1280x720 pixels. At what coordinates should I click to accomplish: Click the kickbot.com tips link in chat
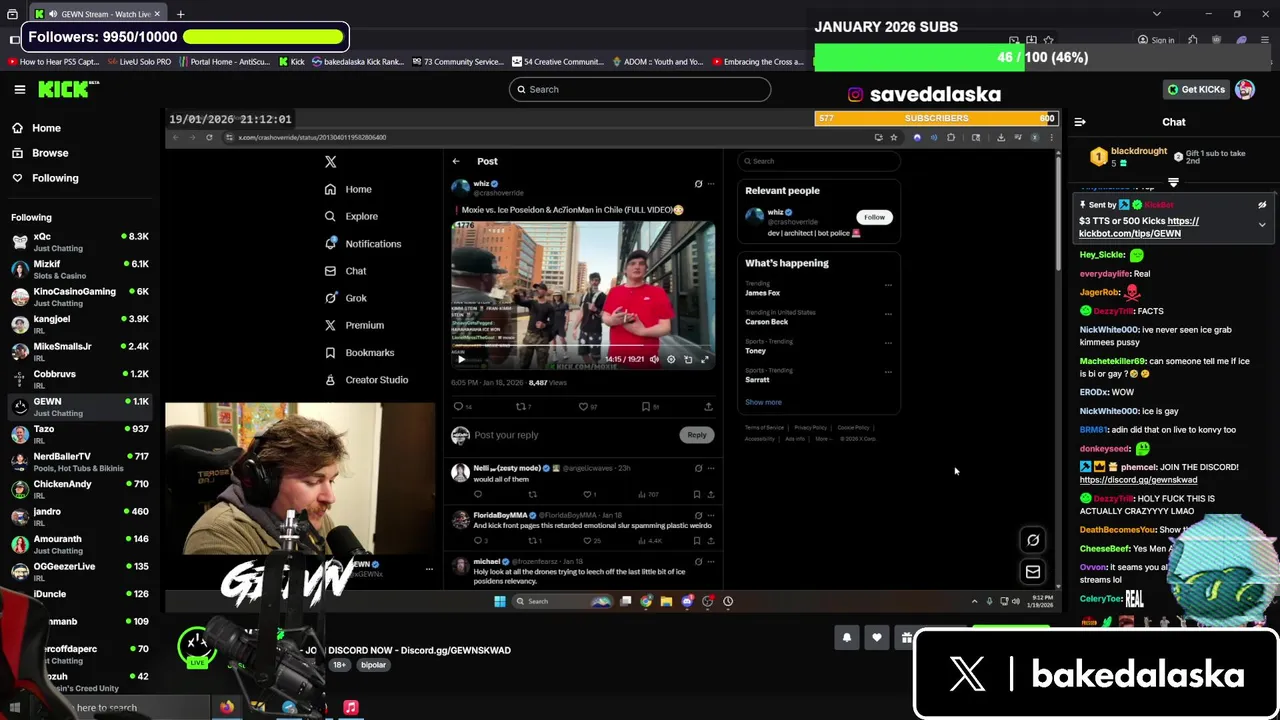[1139, 227]
